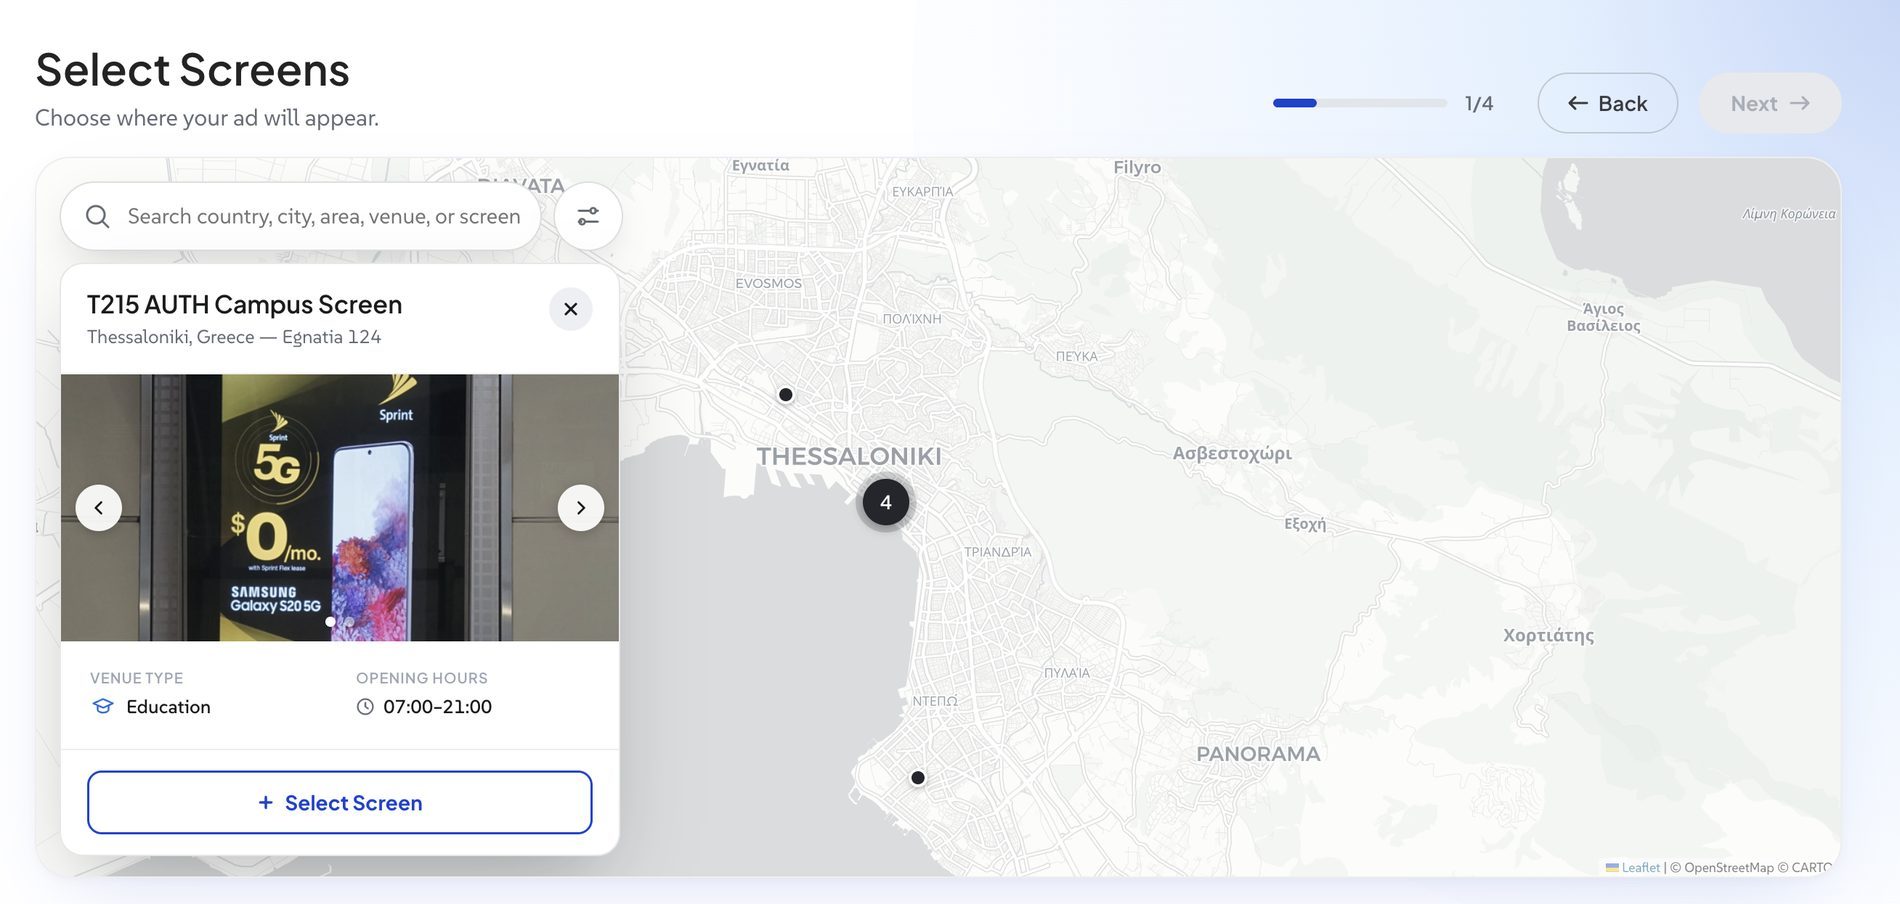Click the step progress bar 1/4
Screen dimensions: 1900x904
tap(1359, 103)
